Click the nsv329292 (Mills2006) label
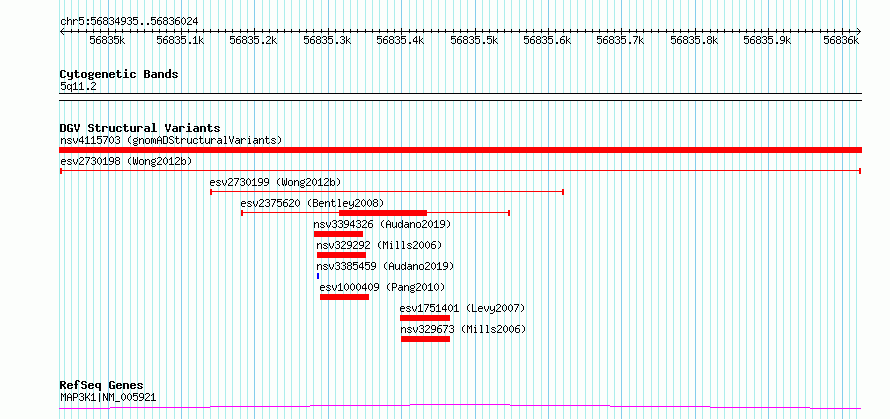This screenshot has height=419, width=890. pos(379,245)
